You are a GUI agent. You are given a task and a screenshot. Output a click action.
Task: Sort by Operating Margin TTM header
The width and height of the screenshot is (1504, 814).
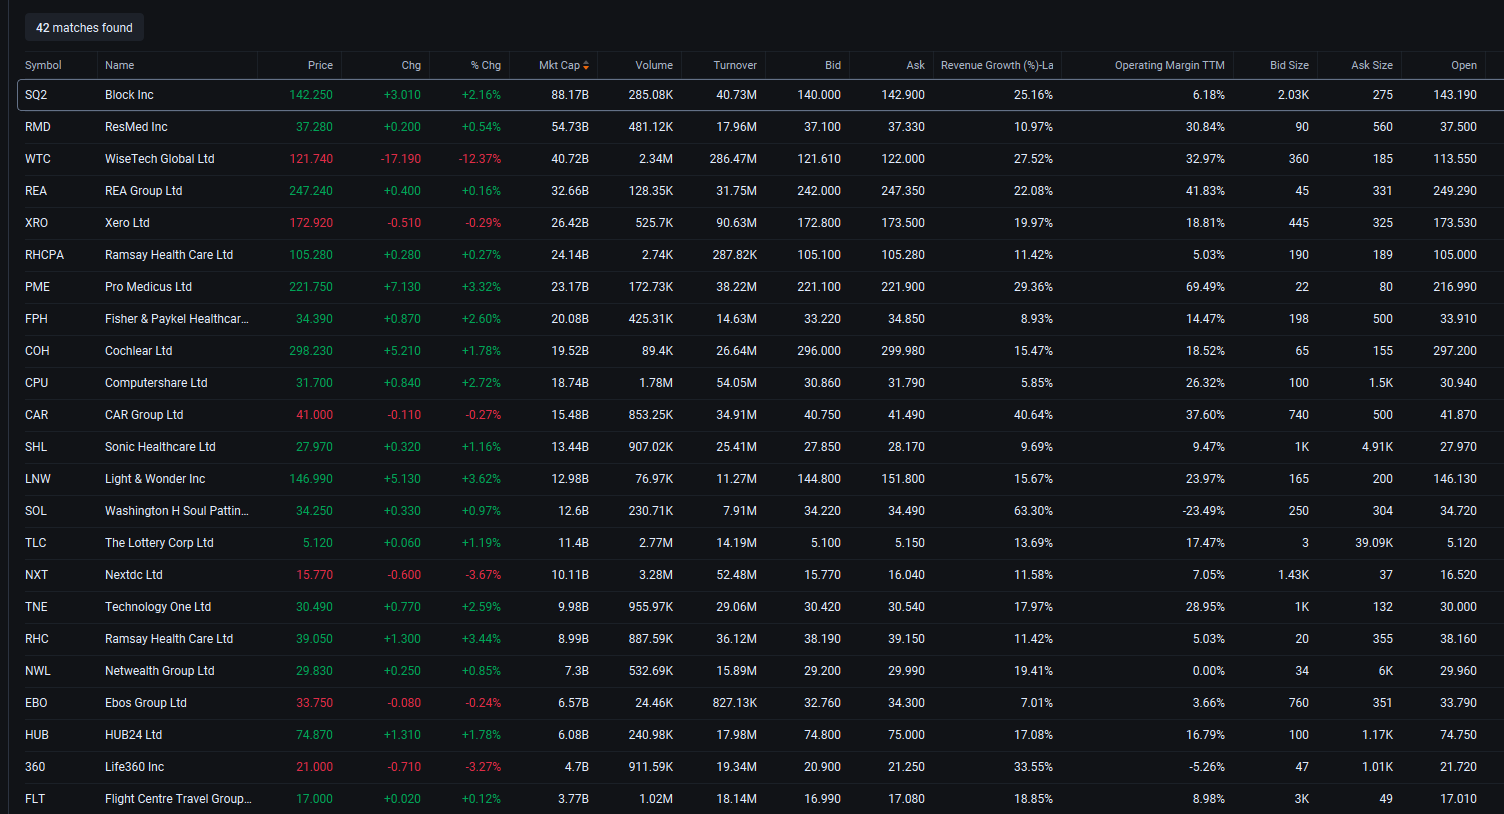[1170, 65]
